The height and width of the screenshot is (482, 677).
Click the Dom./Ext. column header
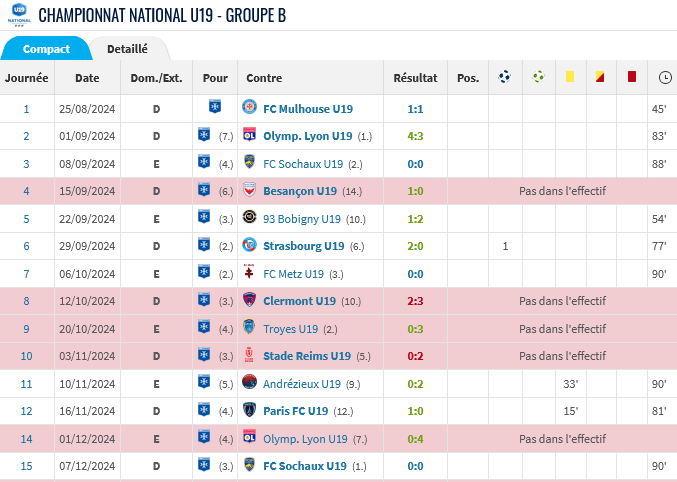pos(156,78)
